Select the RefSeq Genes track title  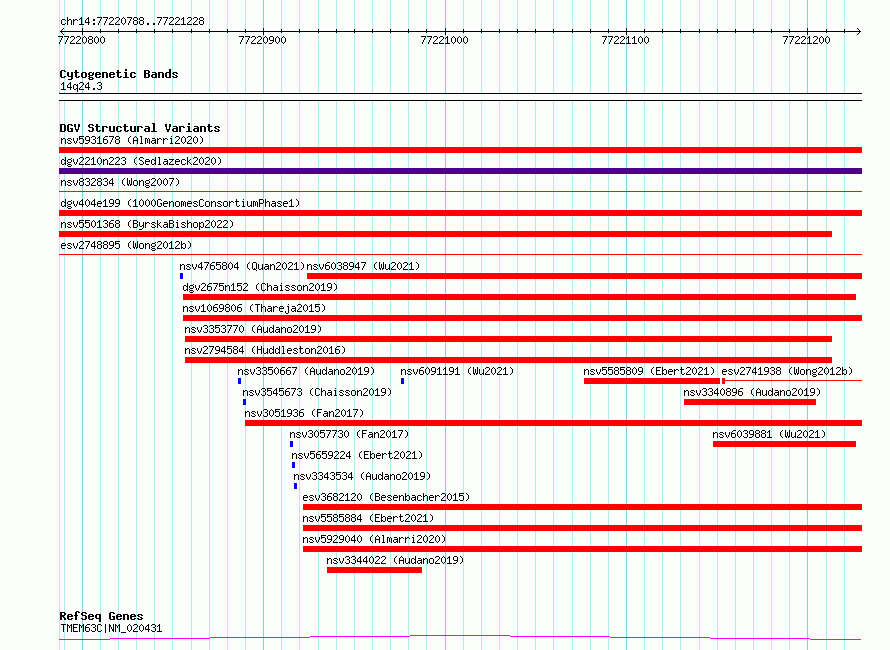102,616
